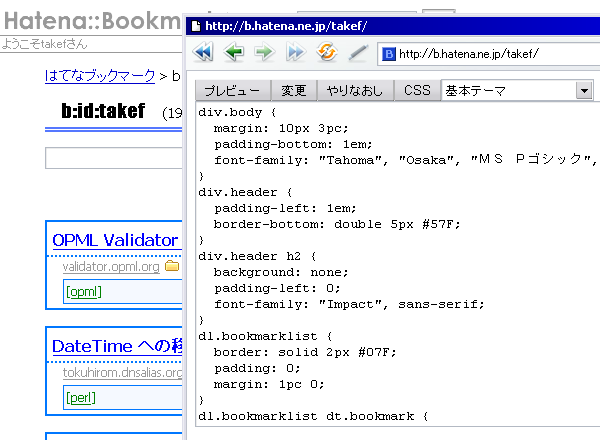Click the プレビュー button
600x440 pixels.
233,90
